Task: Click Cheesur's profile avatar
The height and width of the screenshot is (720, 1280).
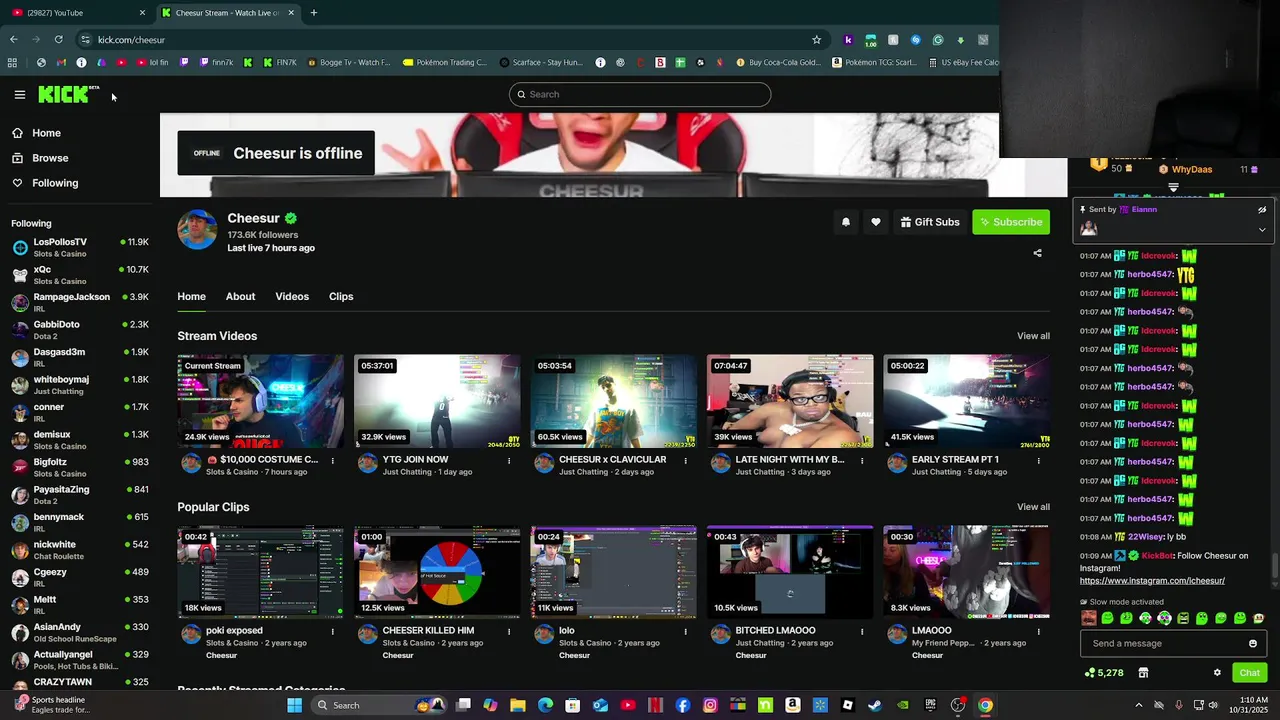Action: [x=197, y=229]
